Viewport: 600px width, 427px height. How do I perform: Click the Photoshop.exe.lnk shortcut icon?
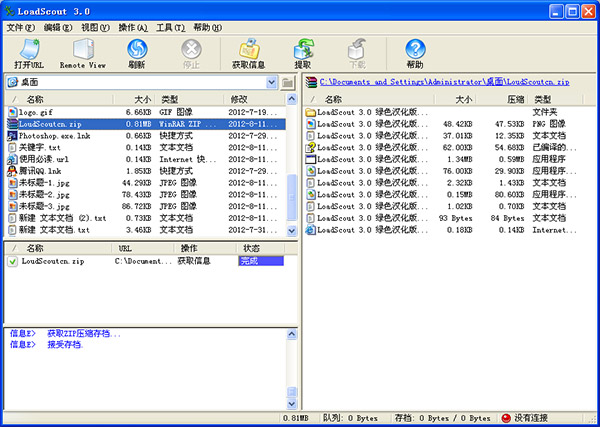[13, 136]
